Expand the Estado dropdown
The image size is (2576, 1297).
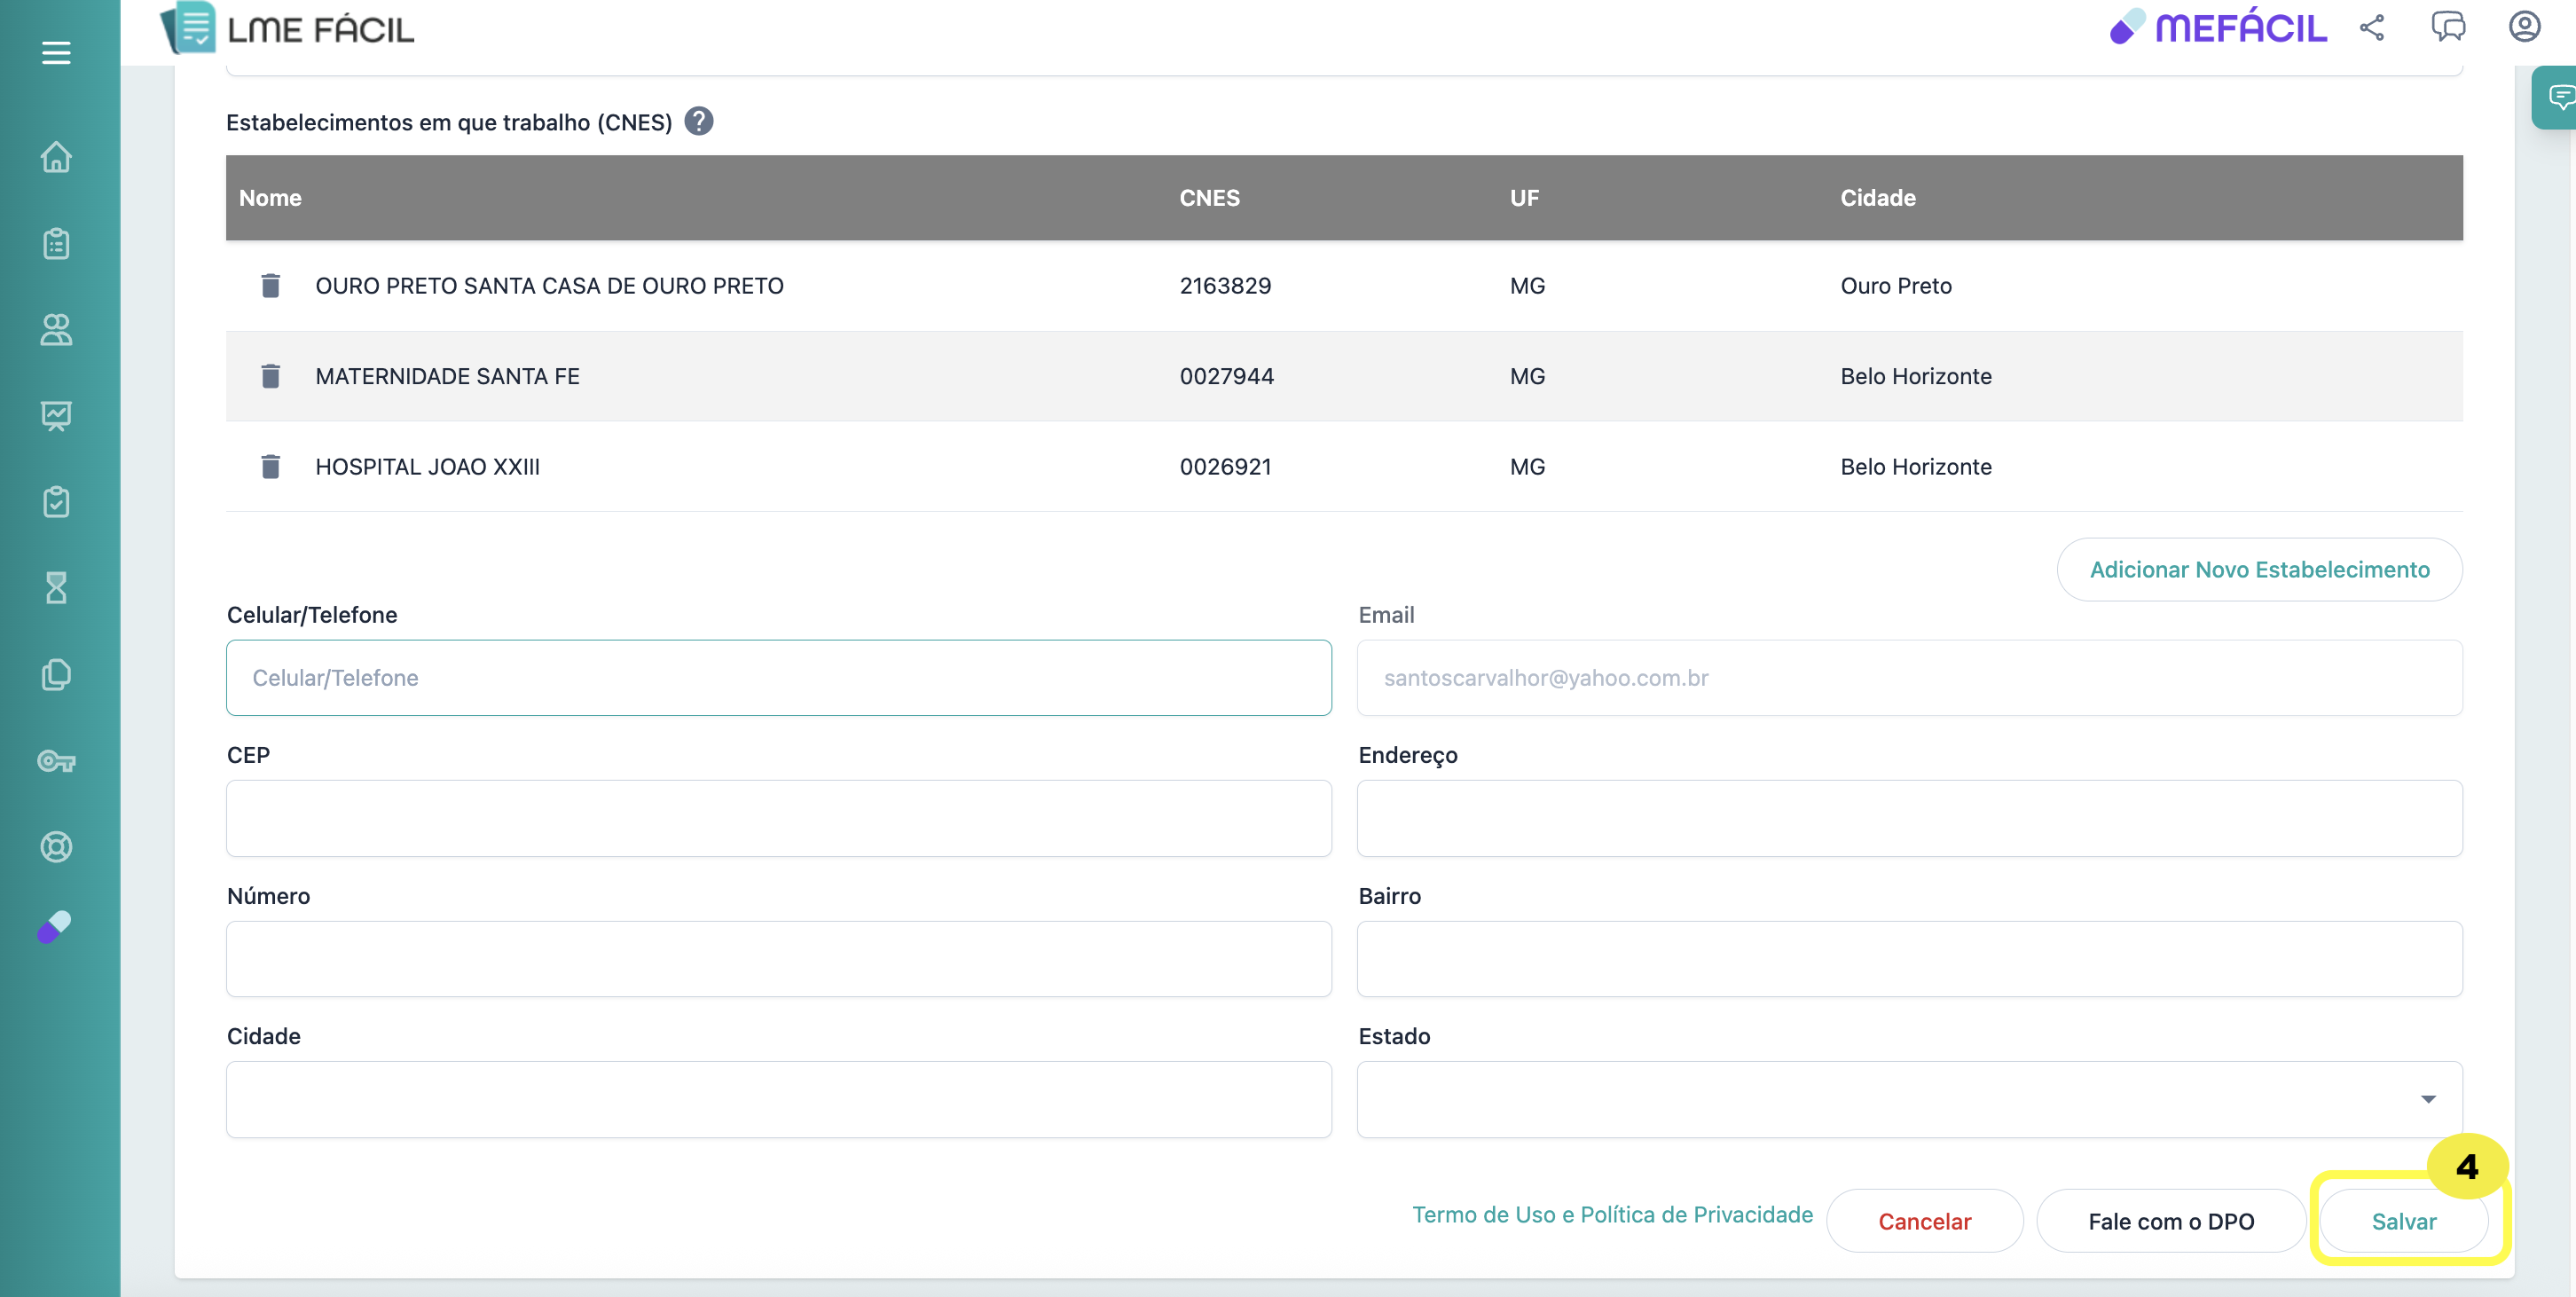tap(2427, 1099)
